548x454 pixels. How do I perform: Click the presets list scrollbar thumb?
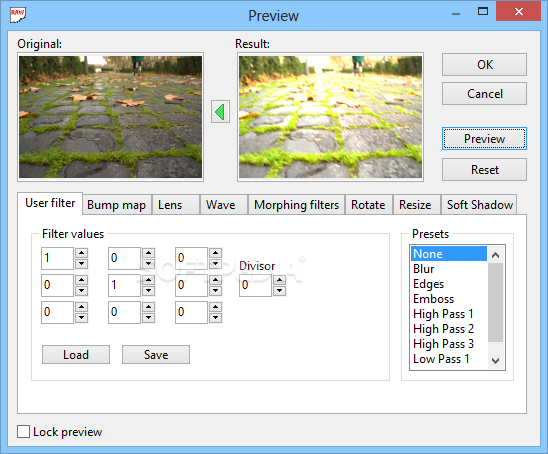point(495,302)
